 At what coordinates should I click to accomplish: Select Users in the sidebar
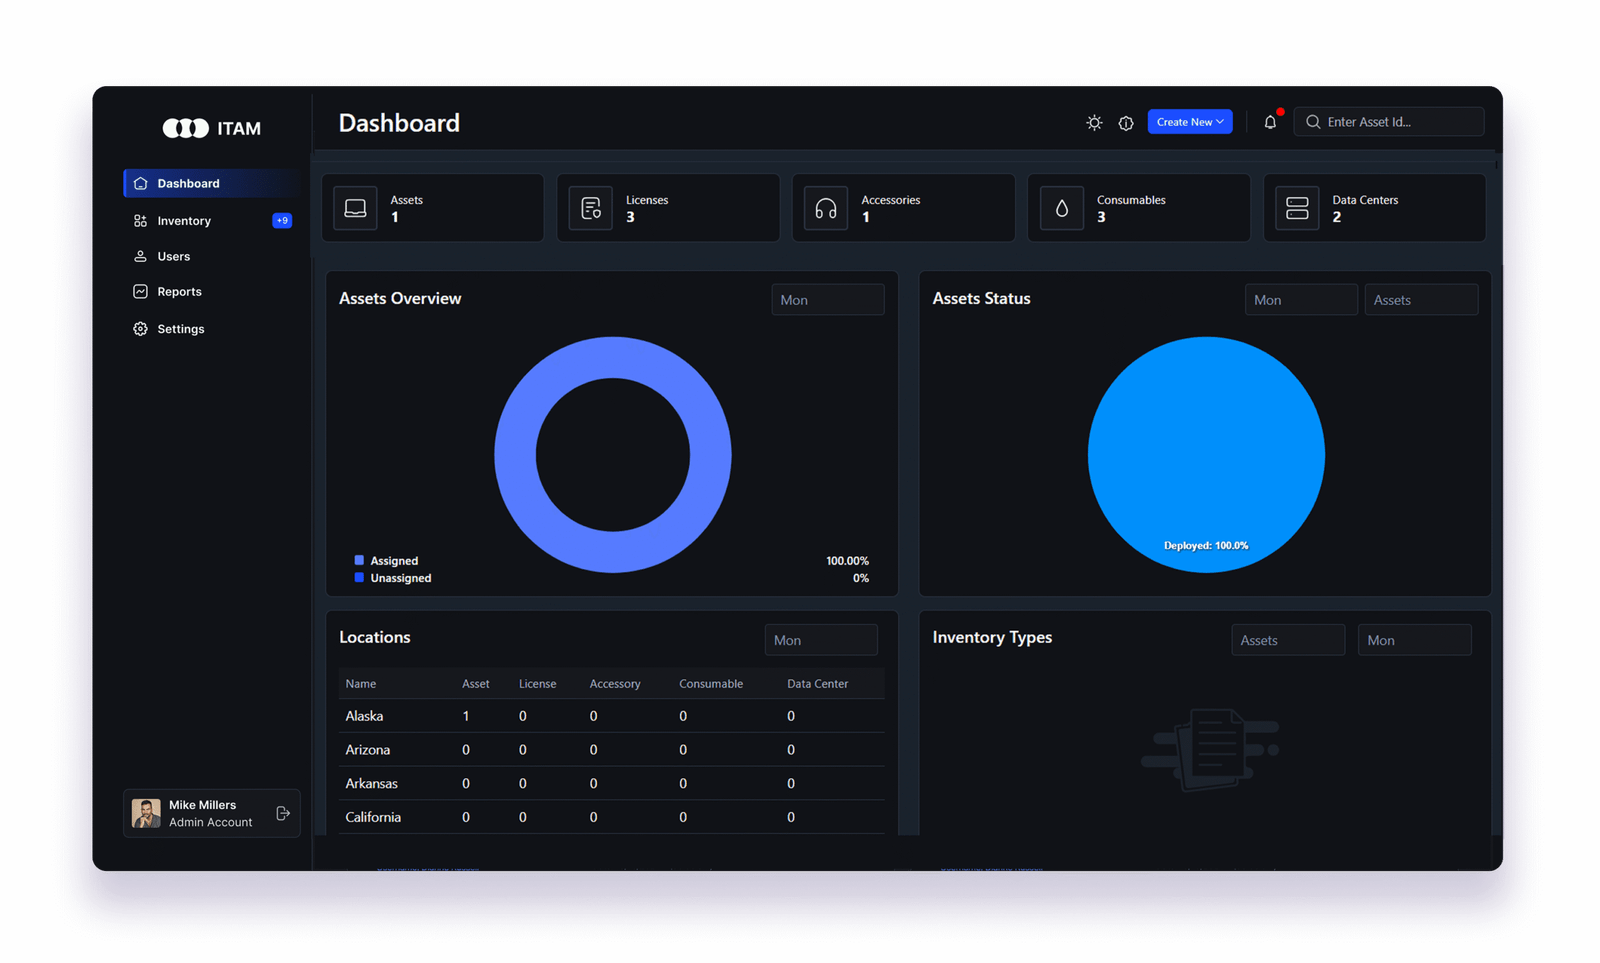pyautogui.click(x=173, y=257)
